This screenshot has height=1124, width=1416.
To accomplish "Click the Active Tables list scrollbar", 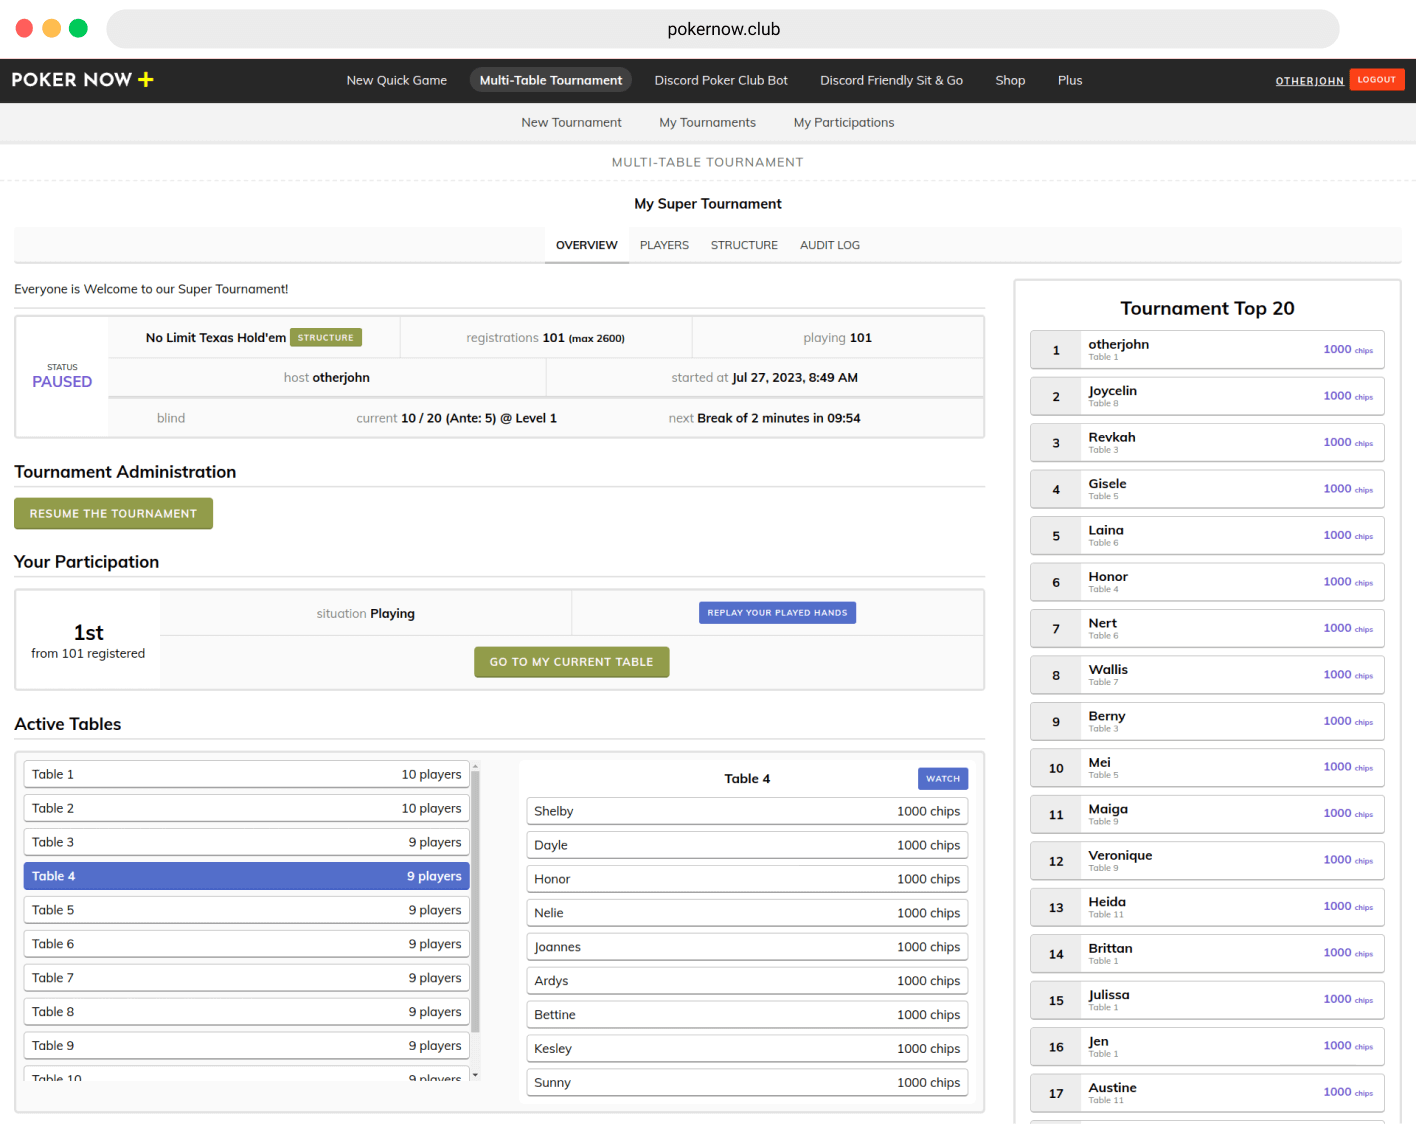I will click(475, 901).
